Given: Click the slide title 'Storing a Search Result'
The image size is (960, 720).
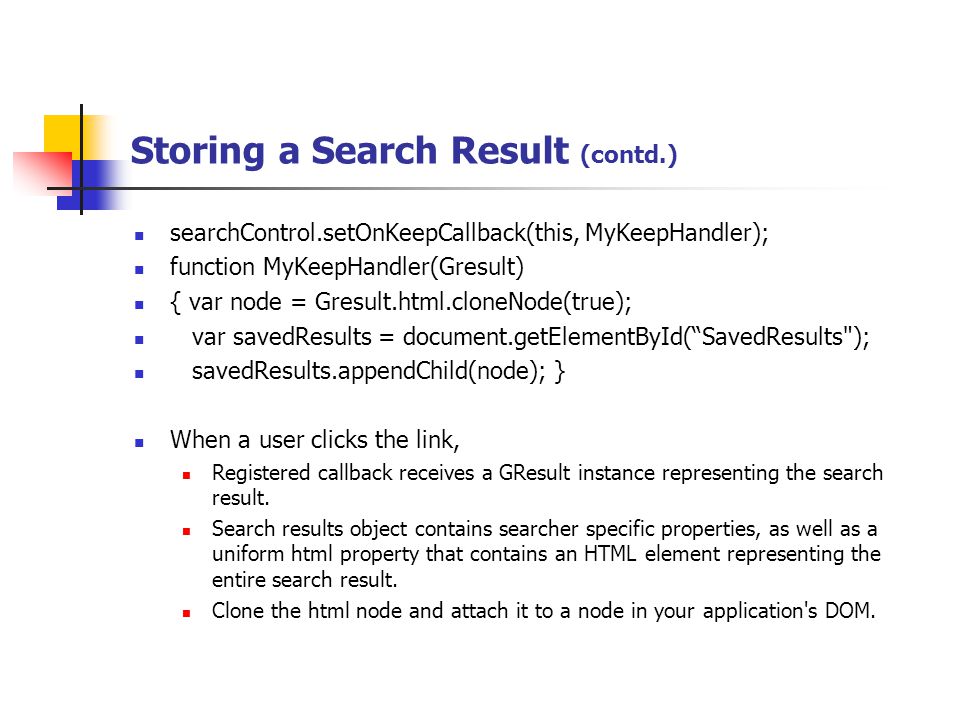Looking at the screenshot, I should coord(350,151).
